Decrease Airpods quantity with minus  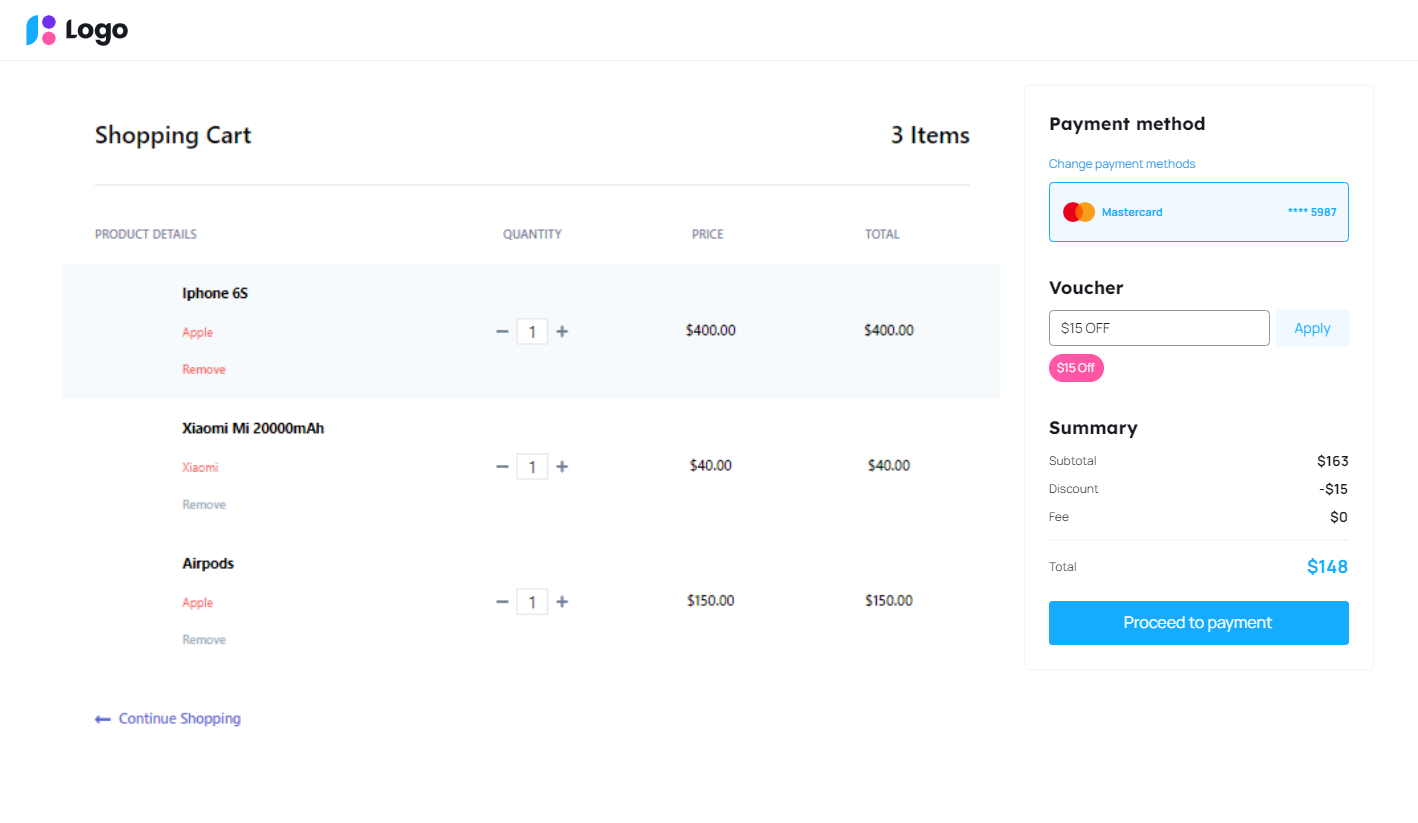(502, 601)
